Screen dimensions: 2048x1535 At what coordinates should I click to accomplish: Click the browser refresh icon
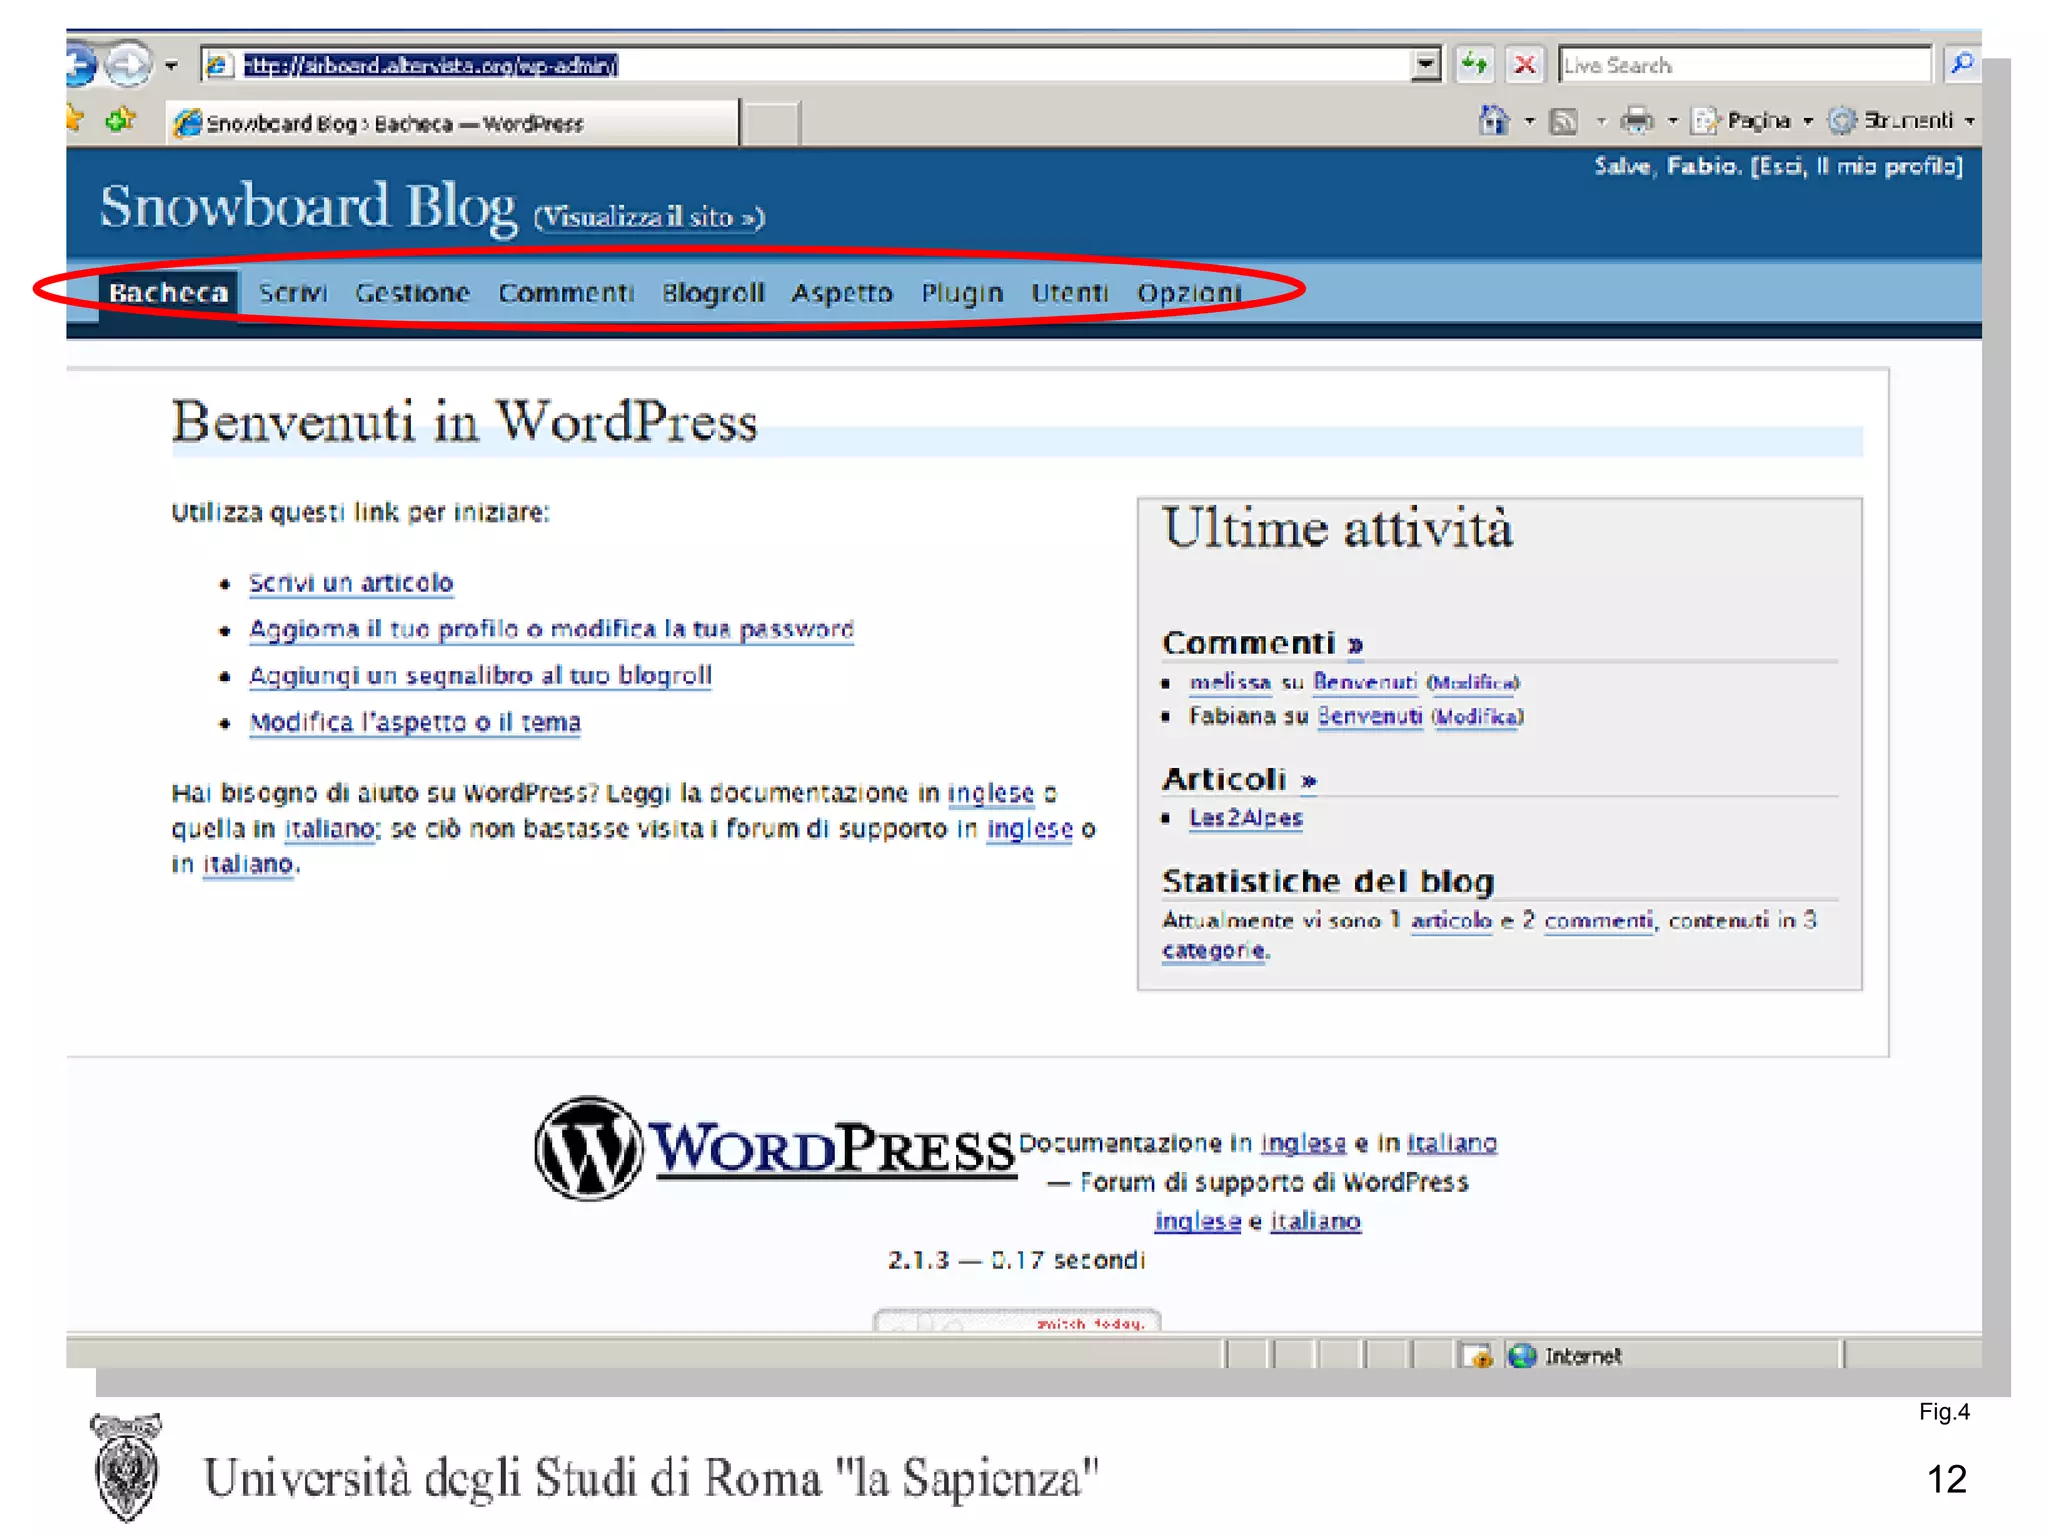click(1474, 65)
